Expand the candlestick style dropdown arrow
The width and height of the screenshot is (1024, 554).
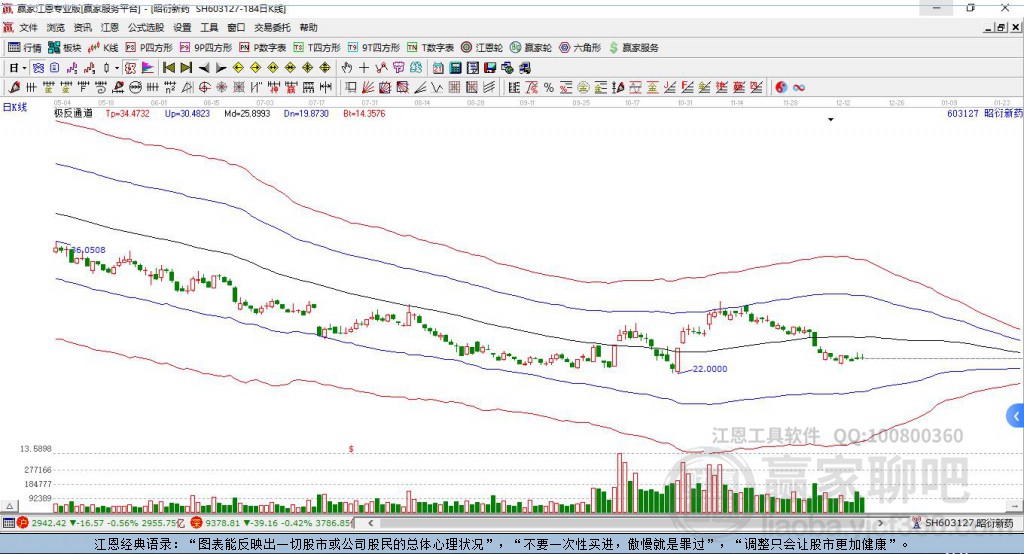117,68
